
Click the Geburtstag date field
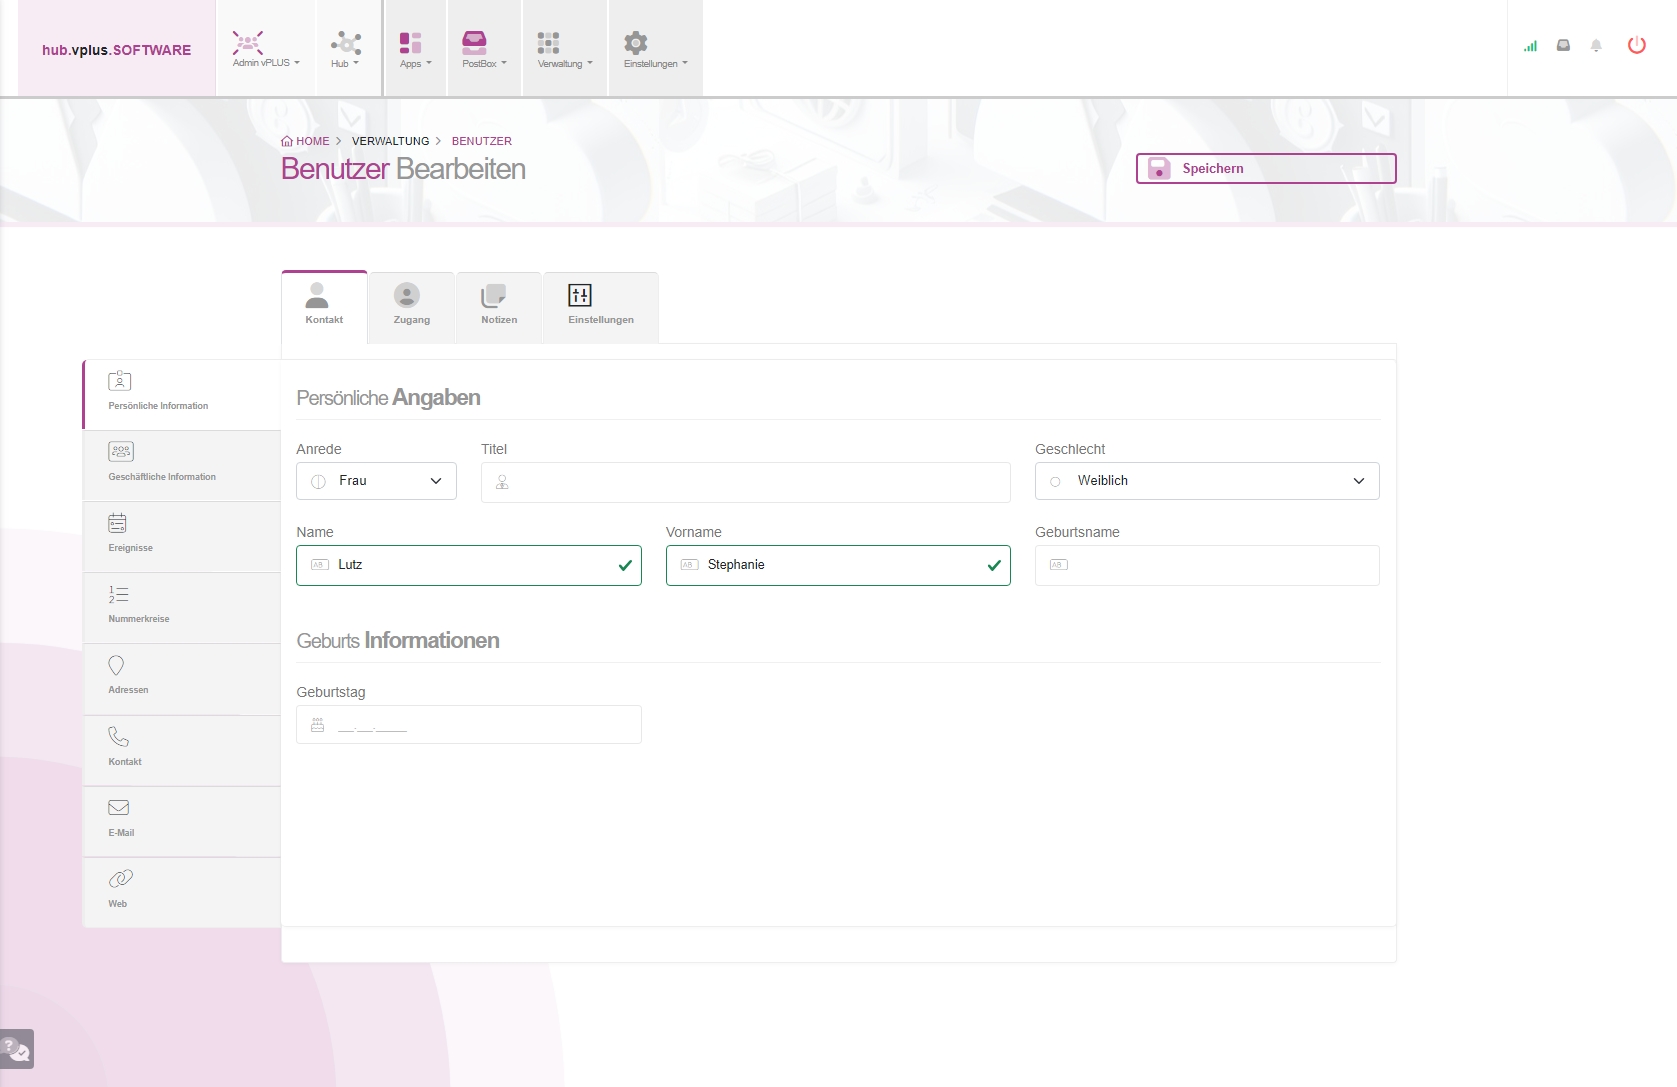[468, 725]
